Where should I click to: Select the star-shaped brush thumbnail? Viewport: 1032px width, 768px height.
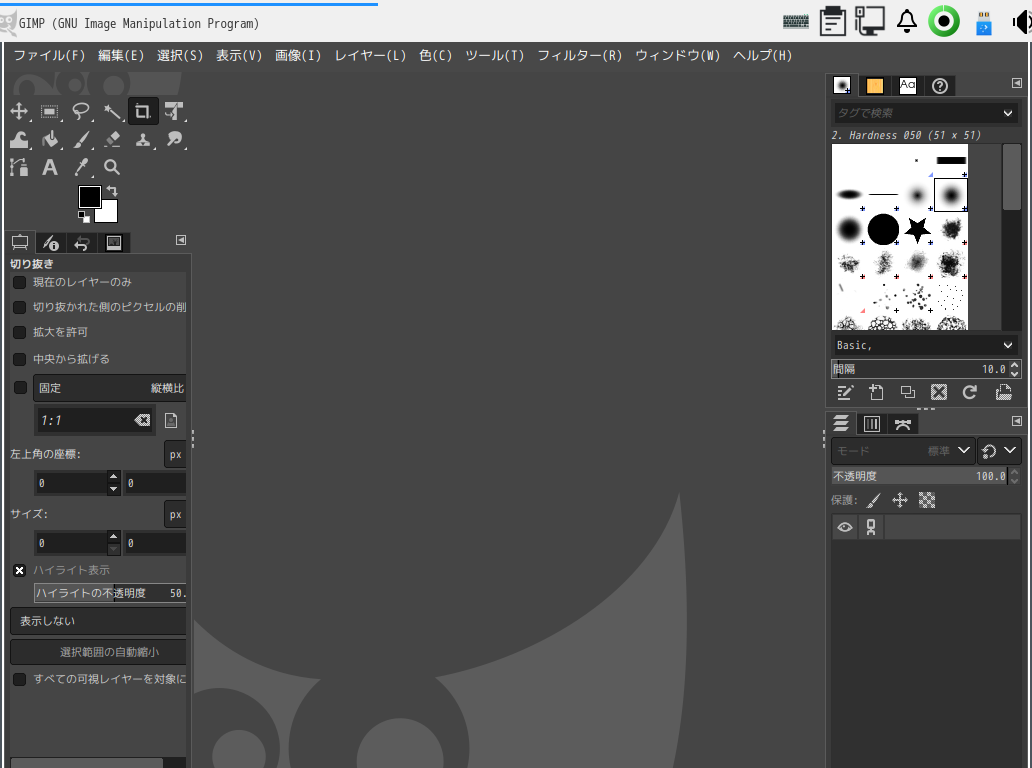click(x=917, y=230)
